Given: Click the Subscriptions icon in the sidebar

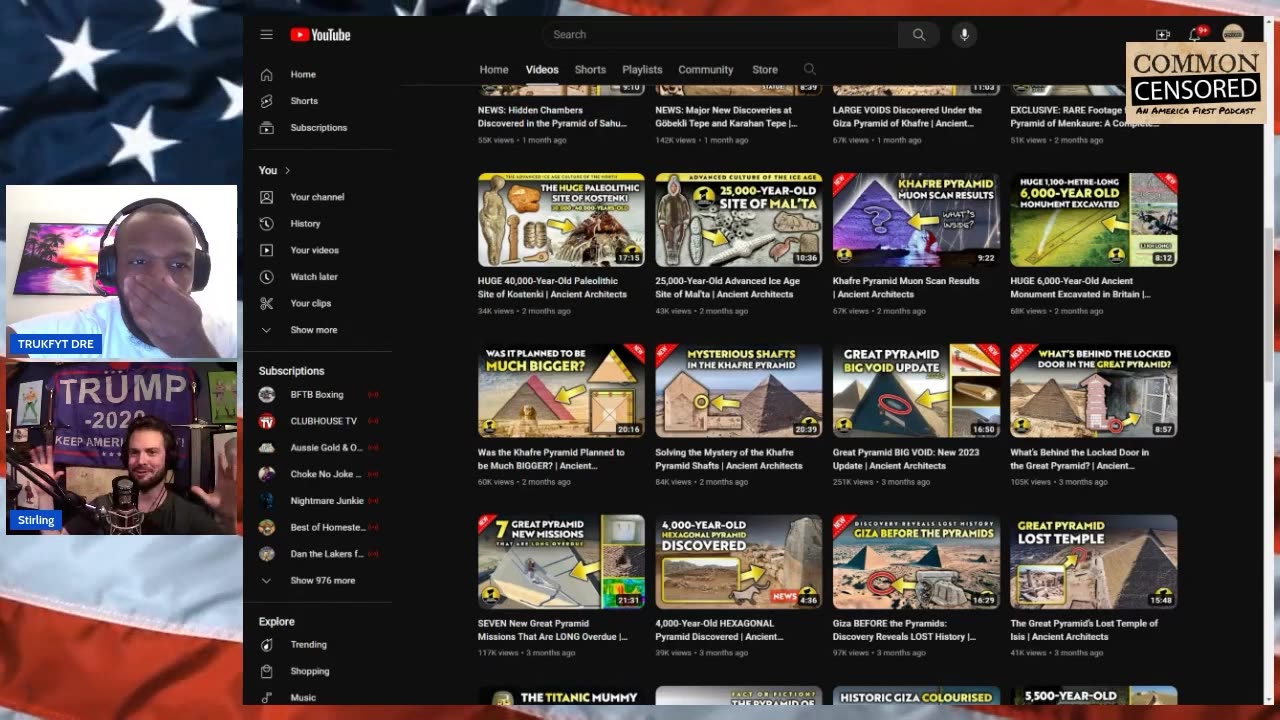Looking at the screenshot, I should [266, 128].
